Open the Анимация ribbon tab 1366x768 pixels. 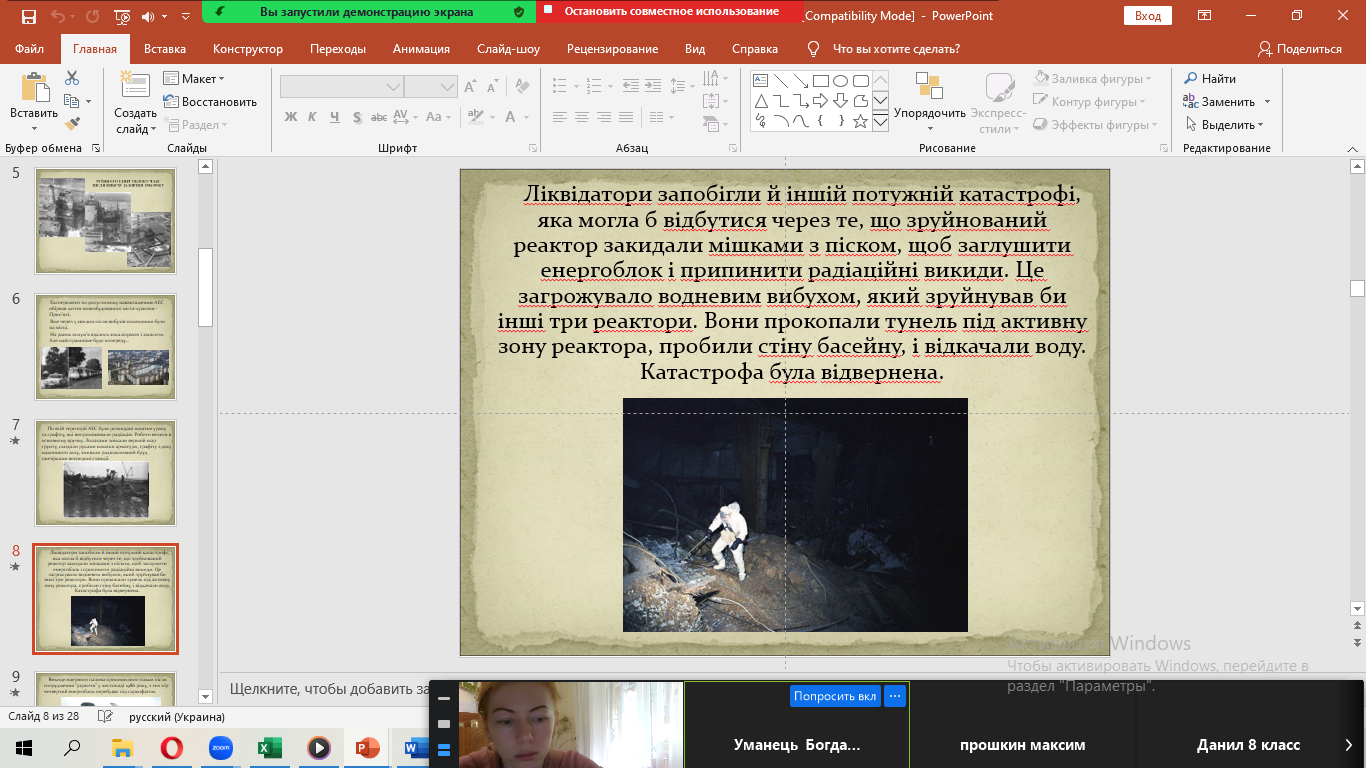[420, 49]
